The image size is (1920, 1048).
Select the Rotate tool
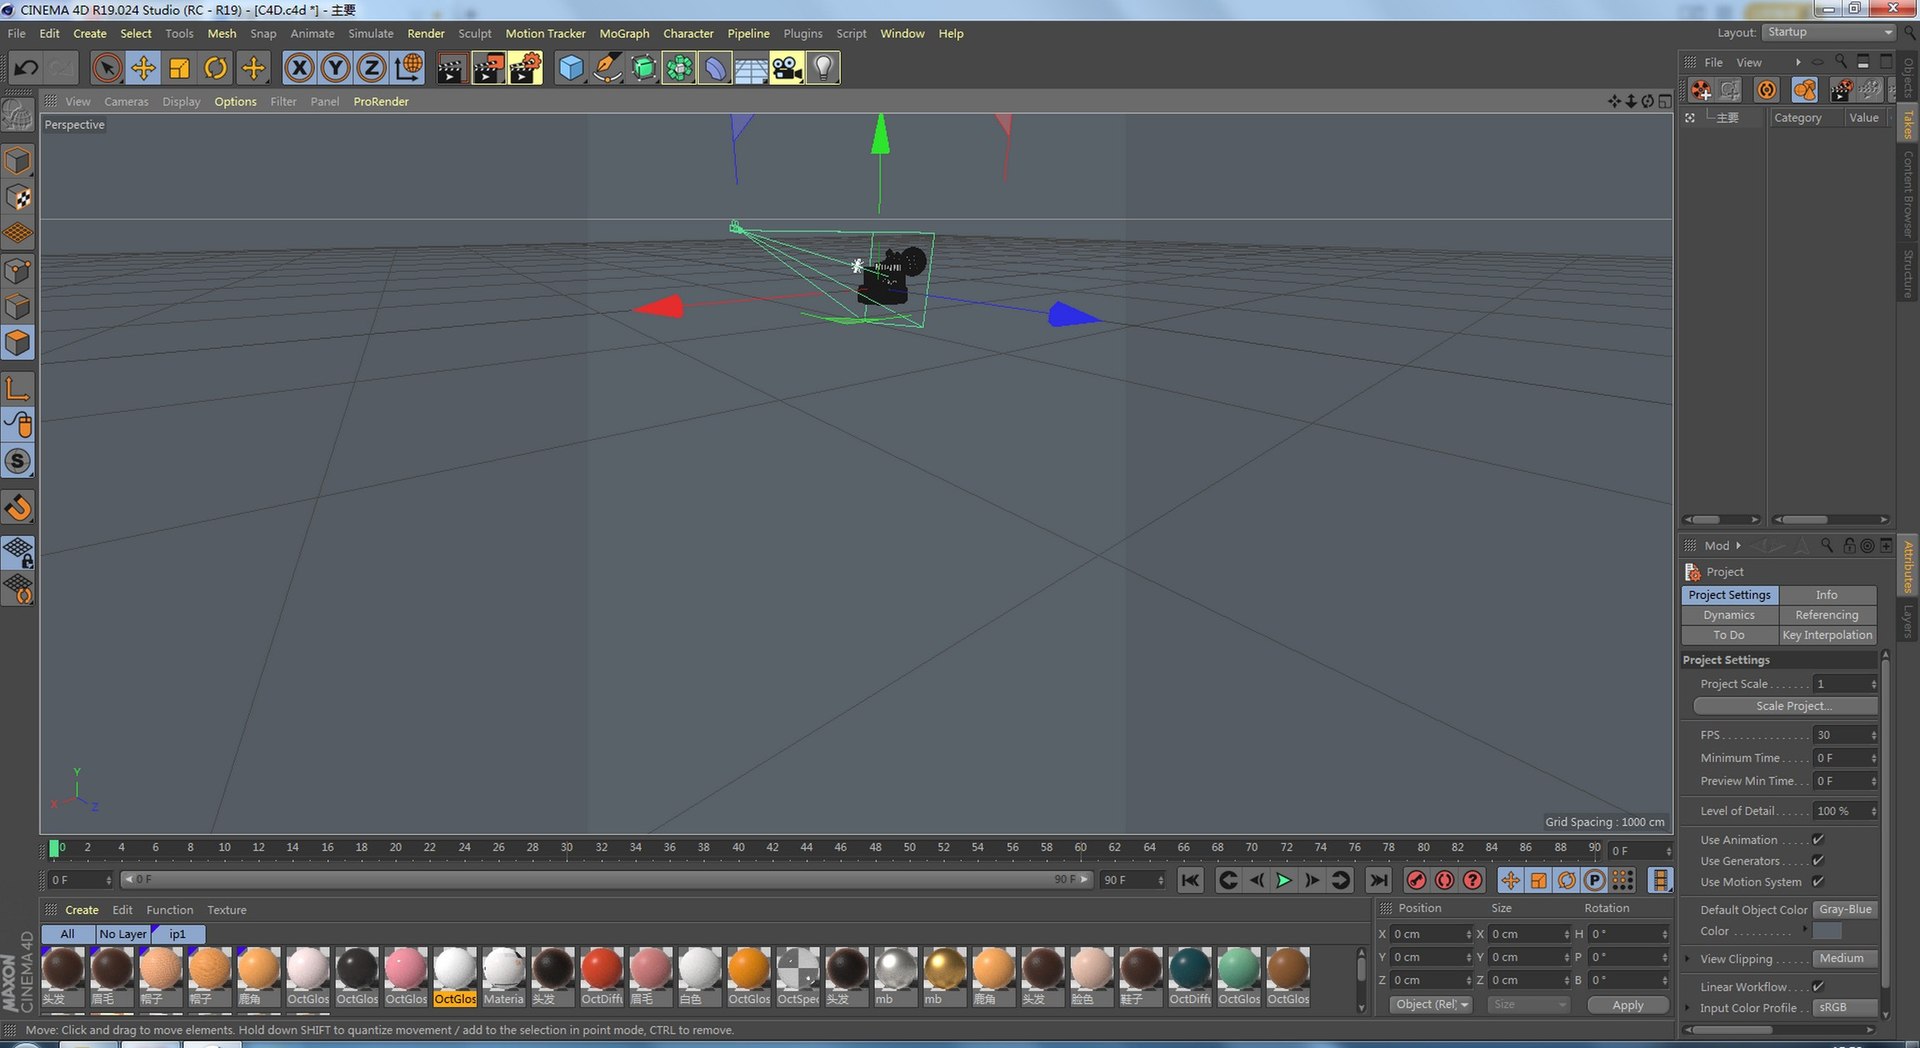[215, 68]
